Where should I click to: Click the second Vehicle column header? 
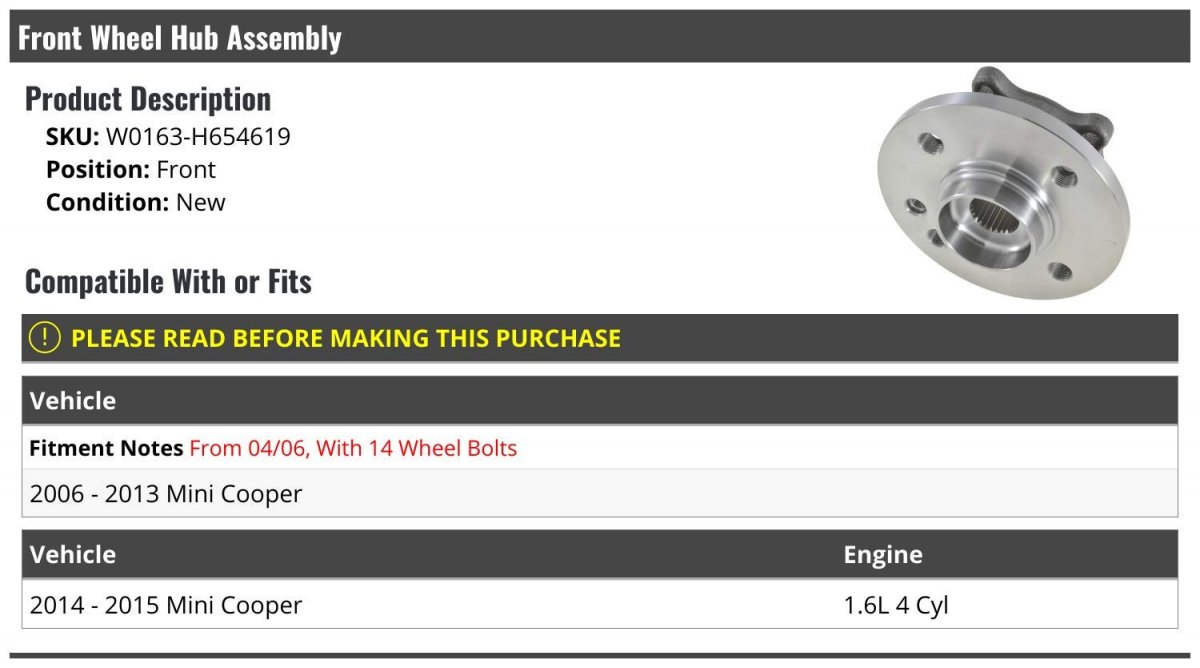pyautogui.click(x=73, y=555)
